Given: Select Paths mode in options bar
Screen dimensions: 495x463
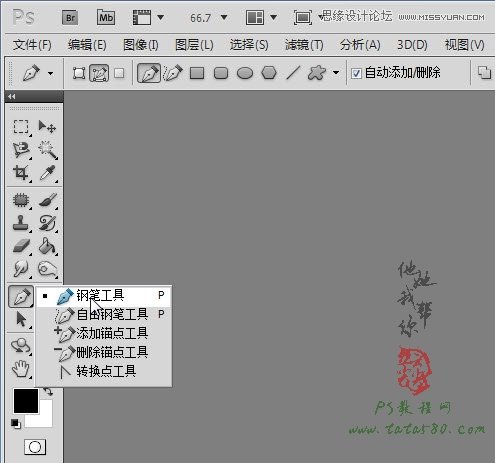Looking at the screenshot, I should click(99, 73).
